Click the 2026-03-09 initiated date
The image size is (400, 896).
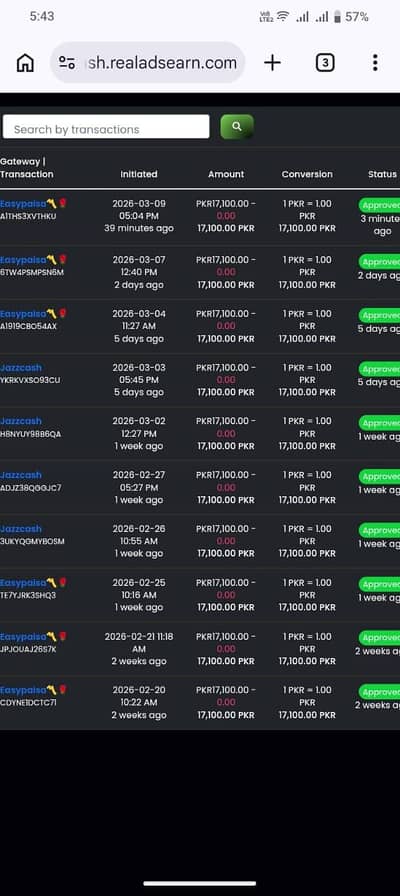tap(139, 203)
